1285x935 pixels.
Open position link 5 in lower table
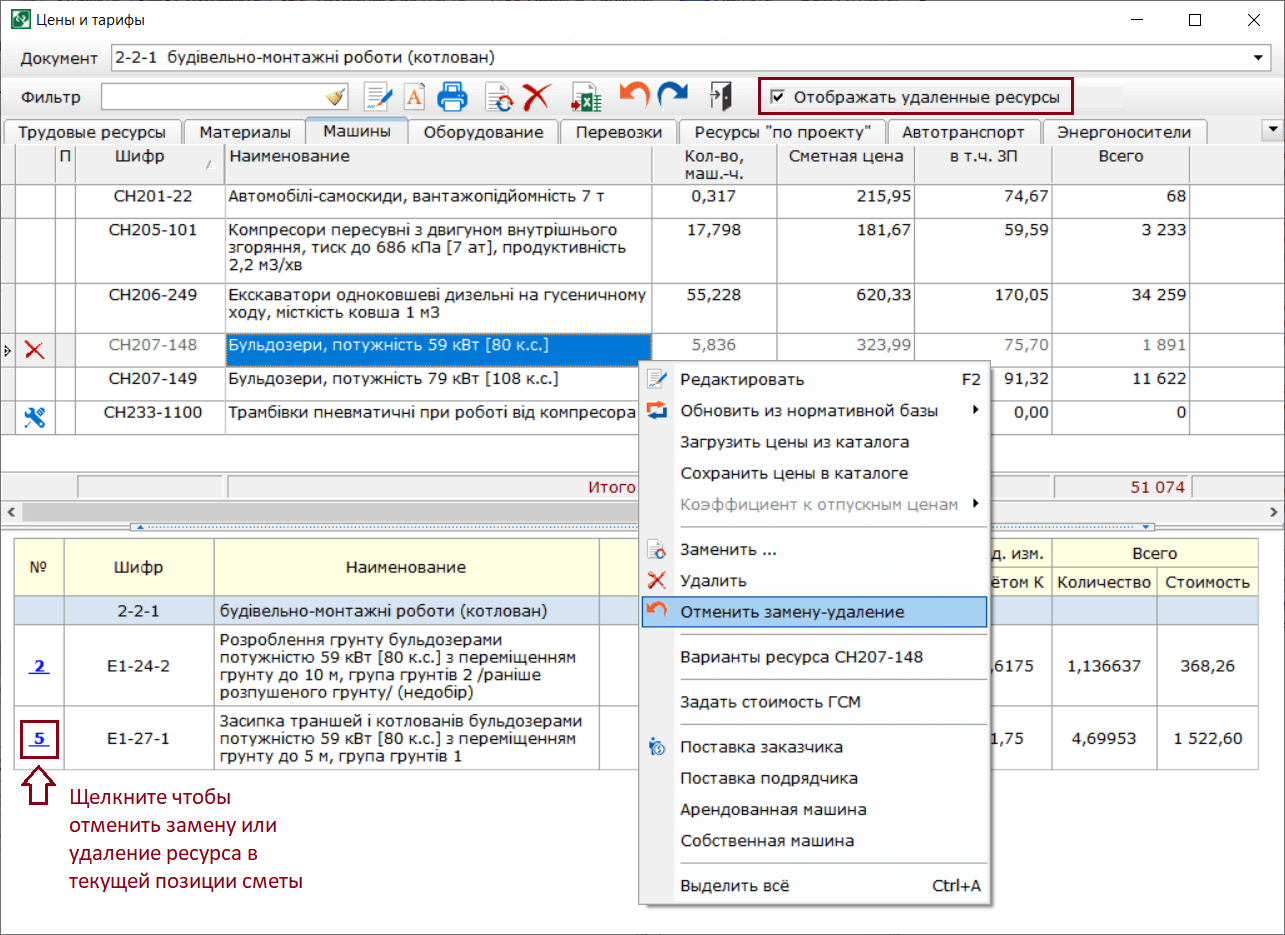click(40, 739)
